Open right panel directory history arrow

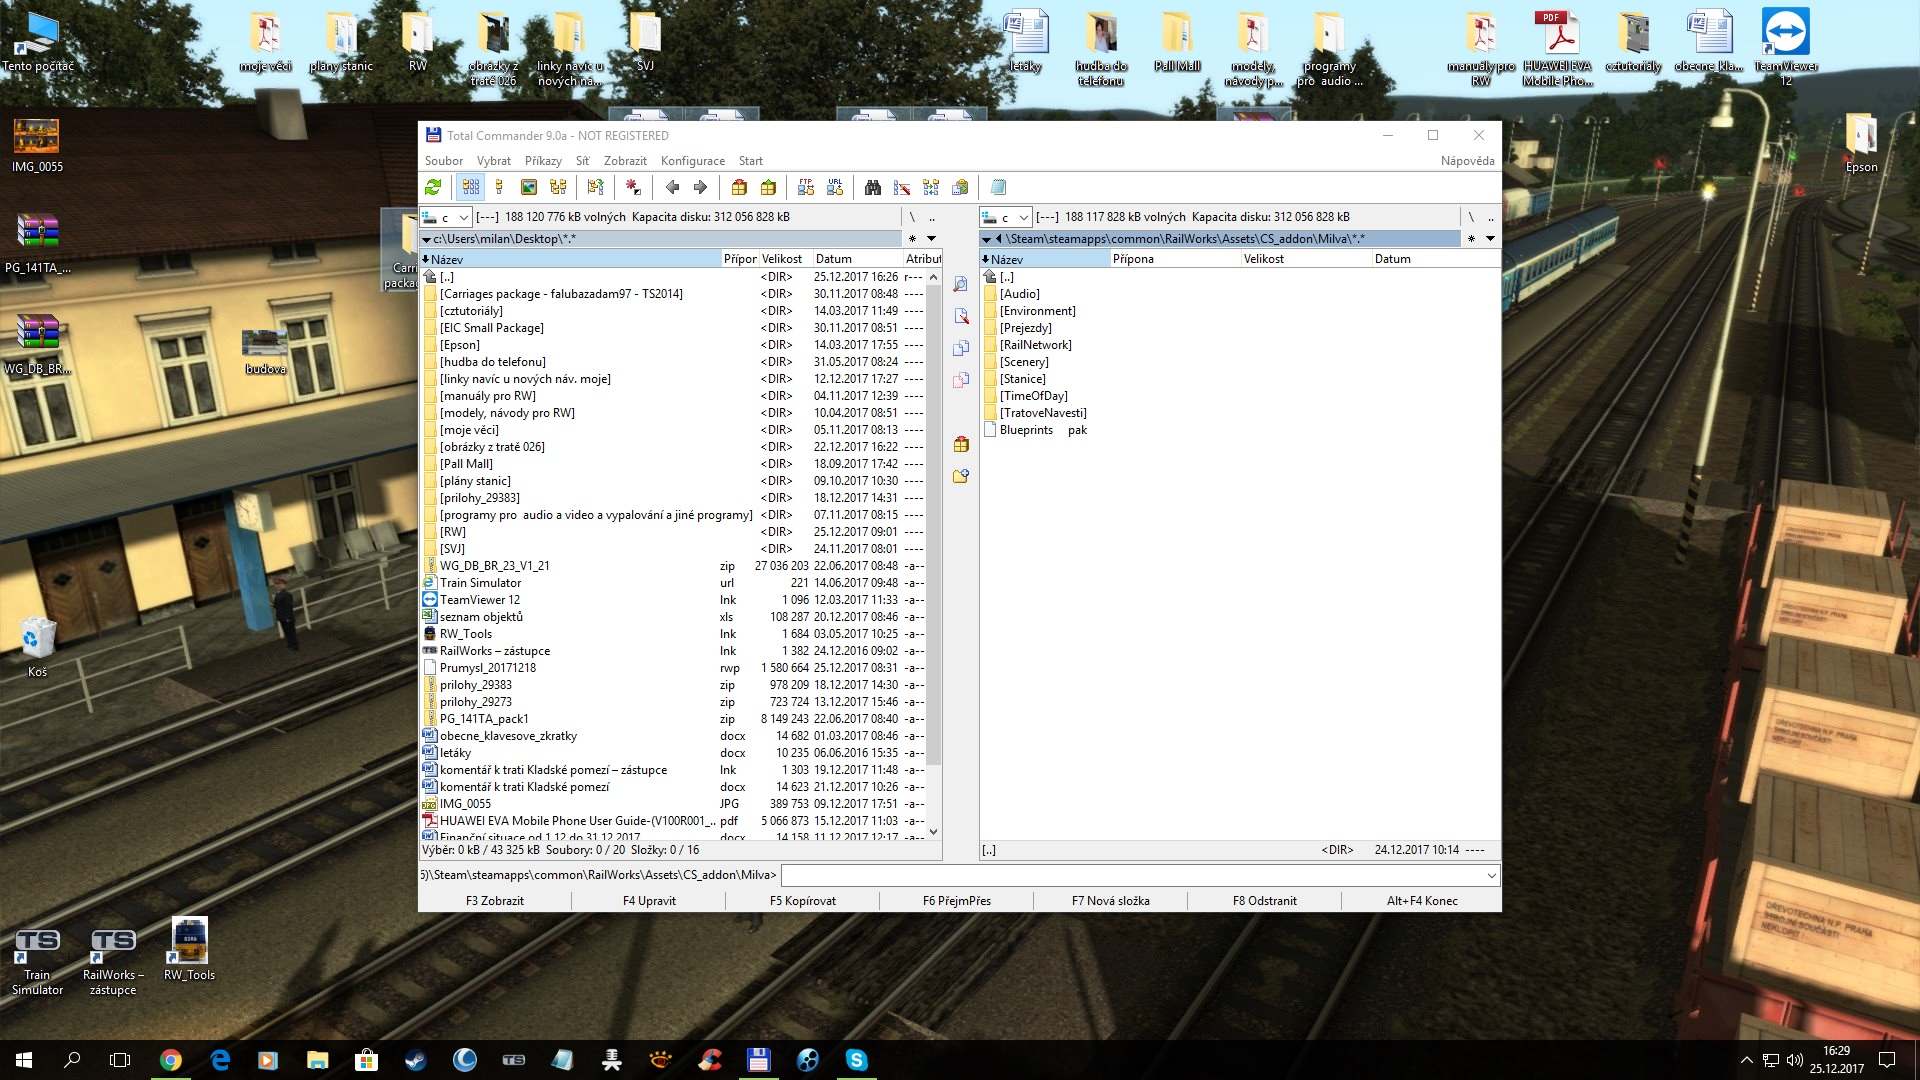pos(1490,239)
